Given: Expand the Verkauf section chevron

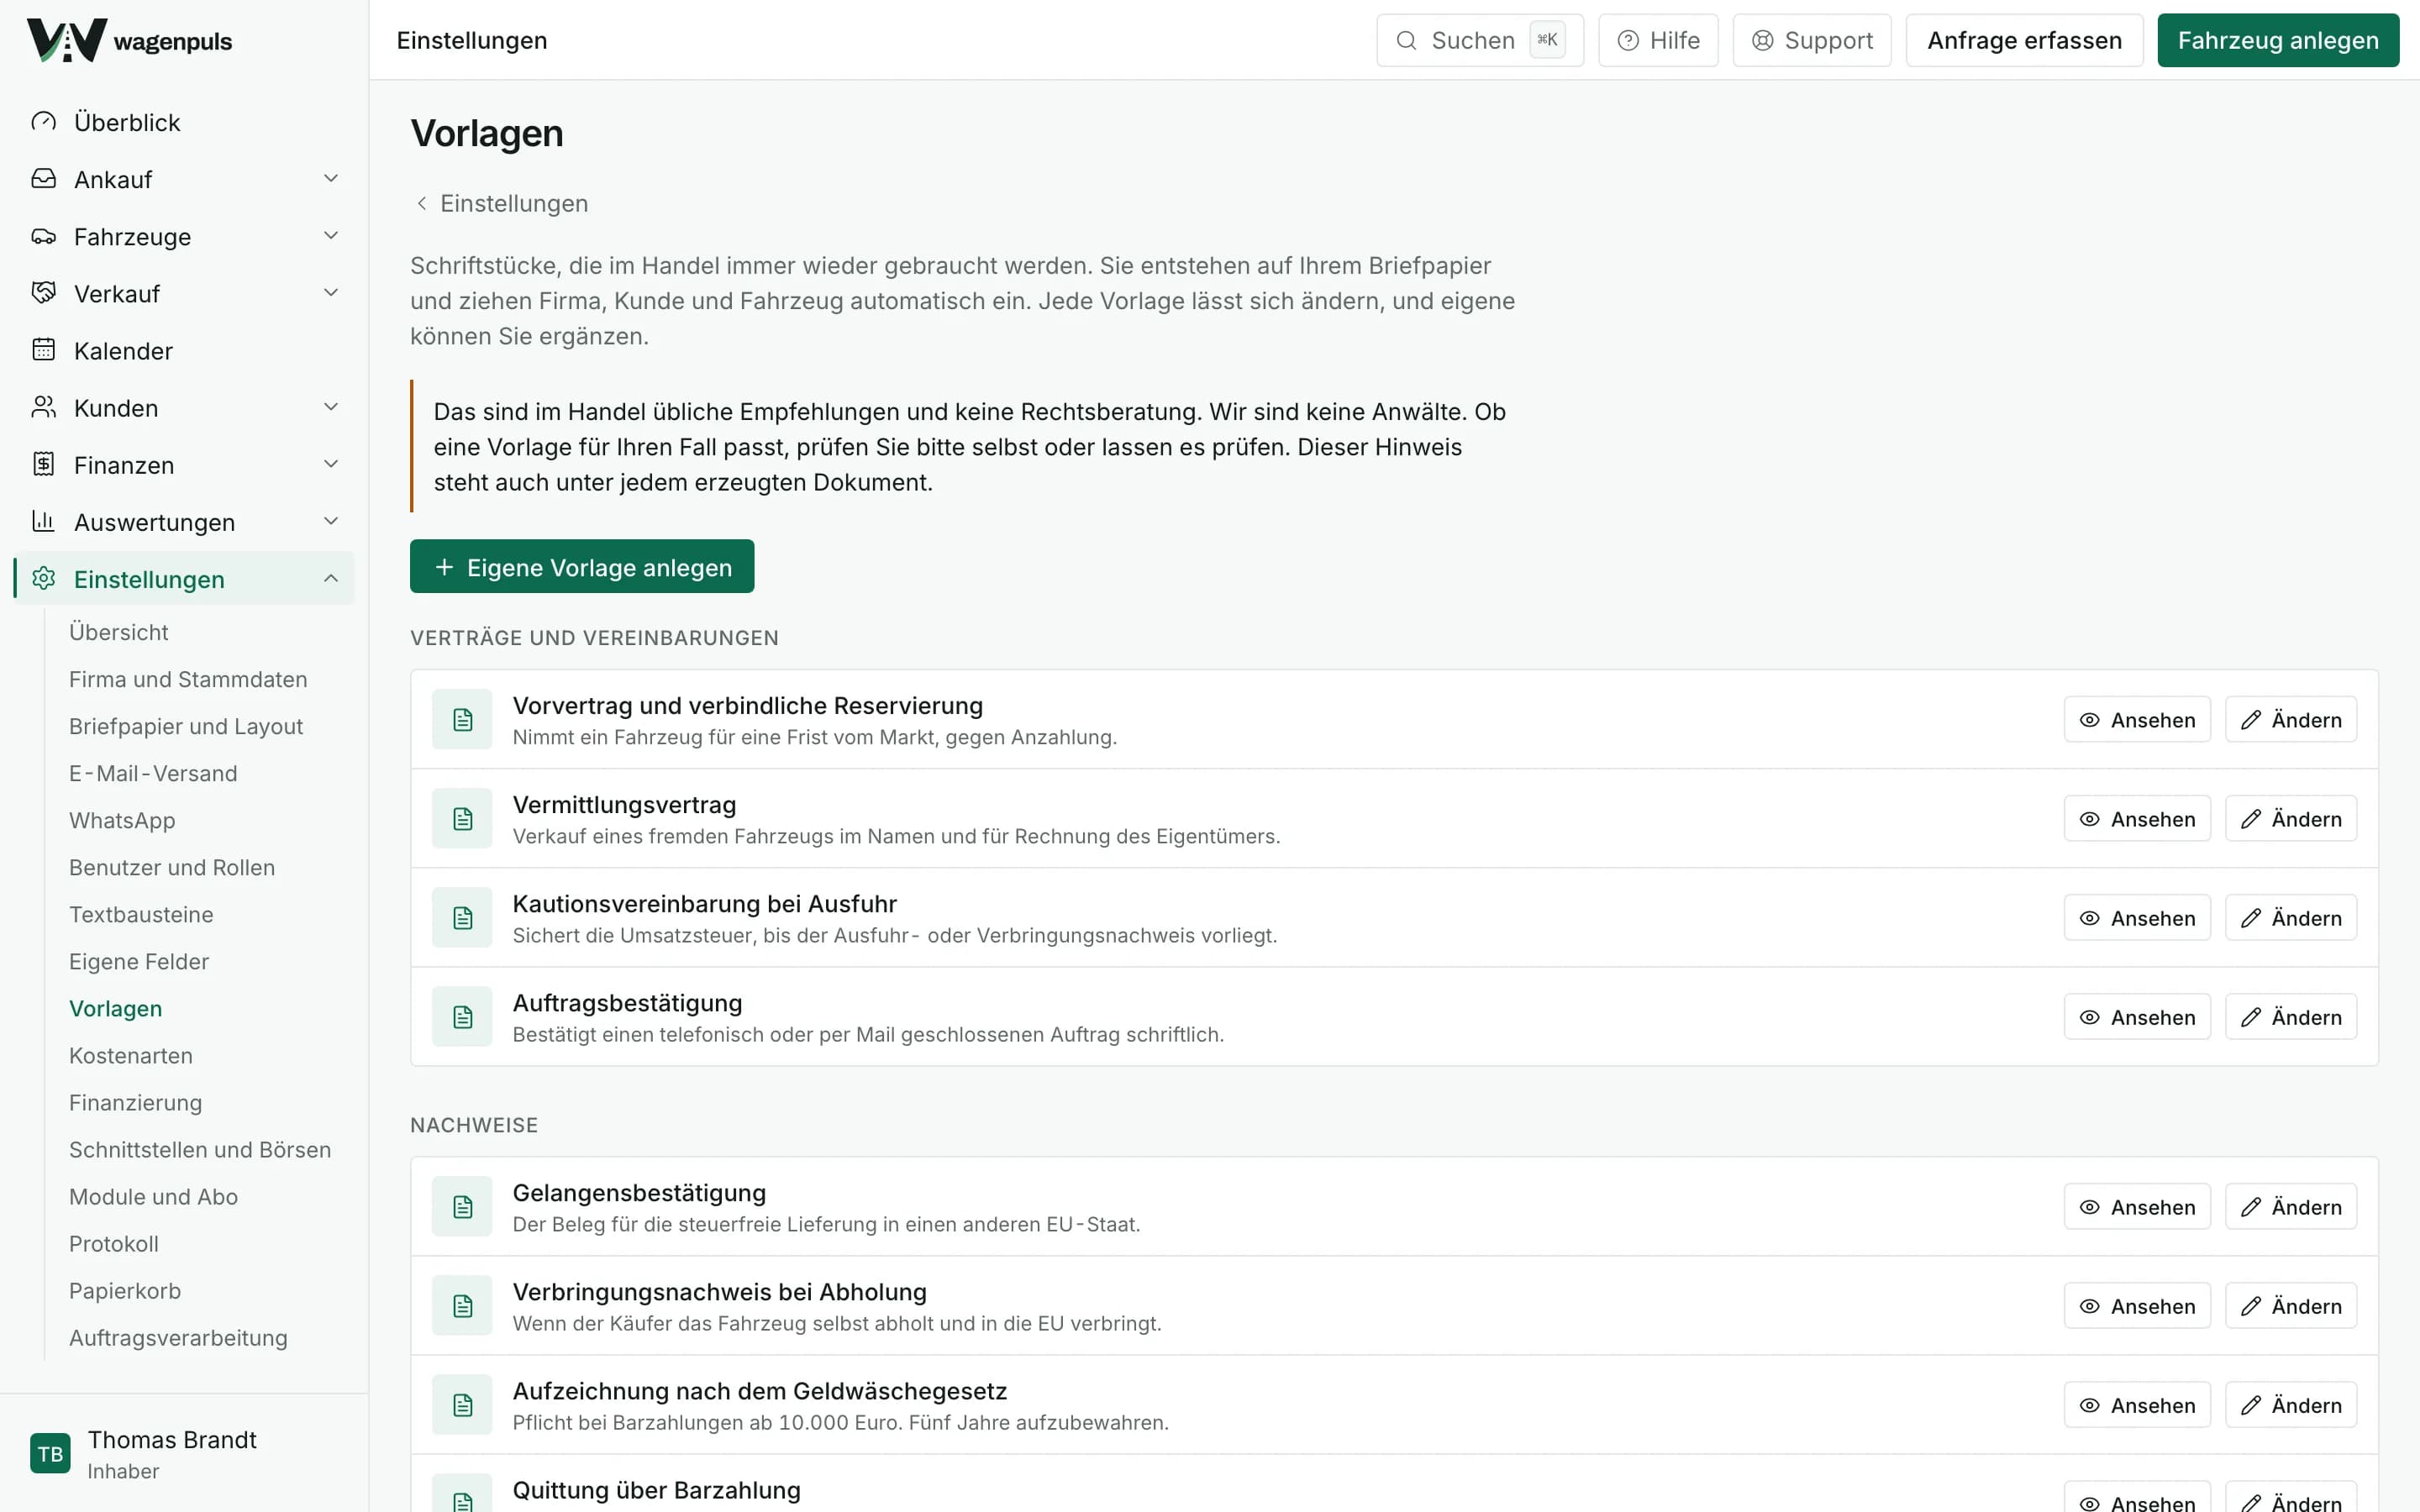Looking at the screenshot, I should 331,292.
